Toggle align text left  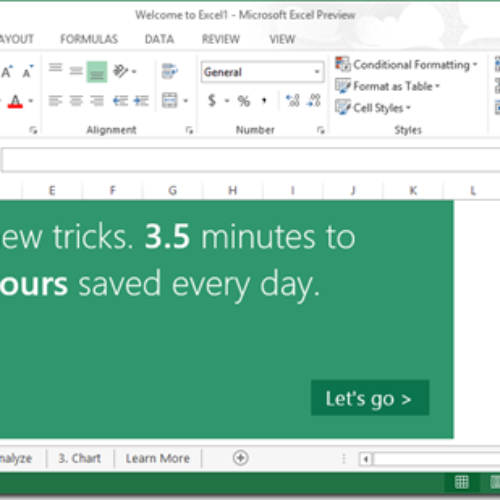click(55, 100)
